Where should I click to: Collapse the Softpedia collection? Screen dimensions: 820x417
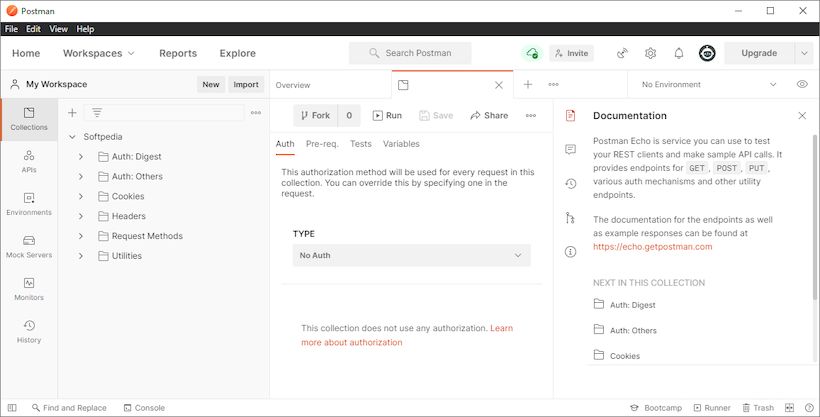coord(72,136)
